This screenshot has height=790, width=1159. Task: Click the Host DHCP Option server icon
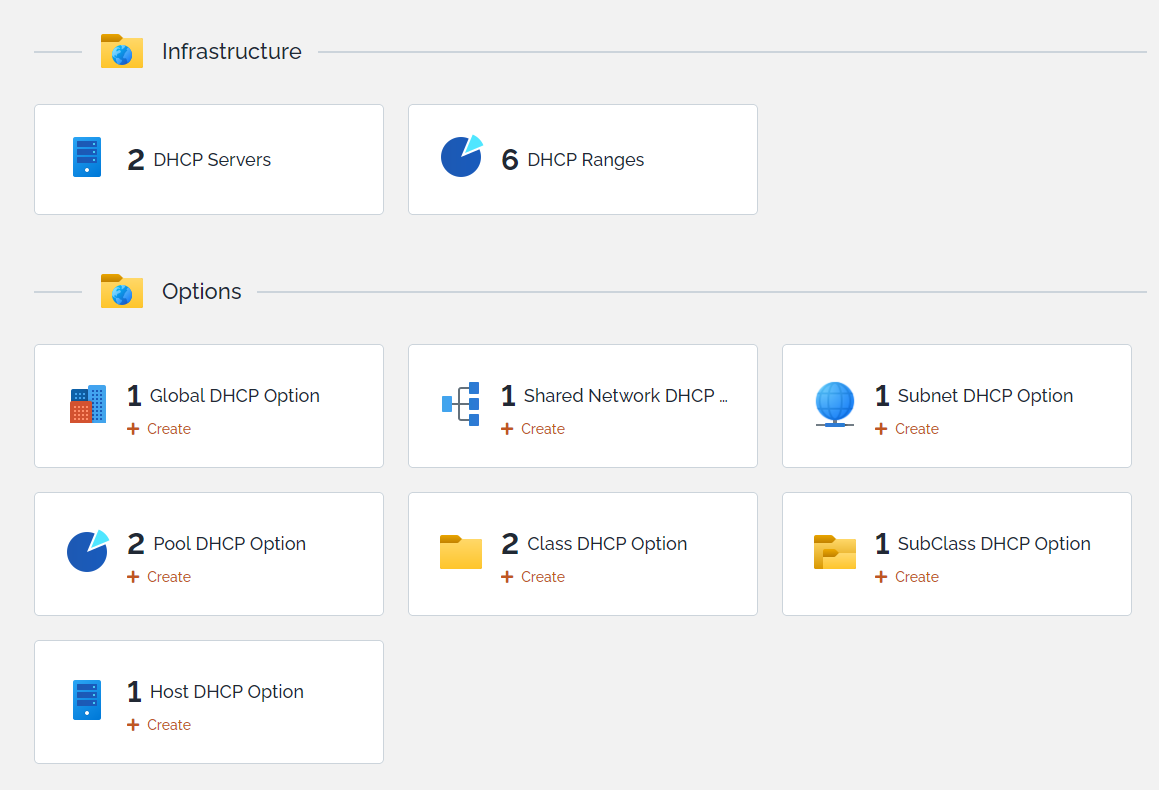87,700
